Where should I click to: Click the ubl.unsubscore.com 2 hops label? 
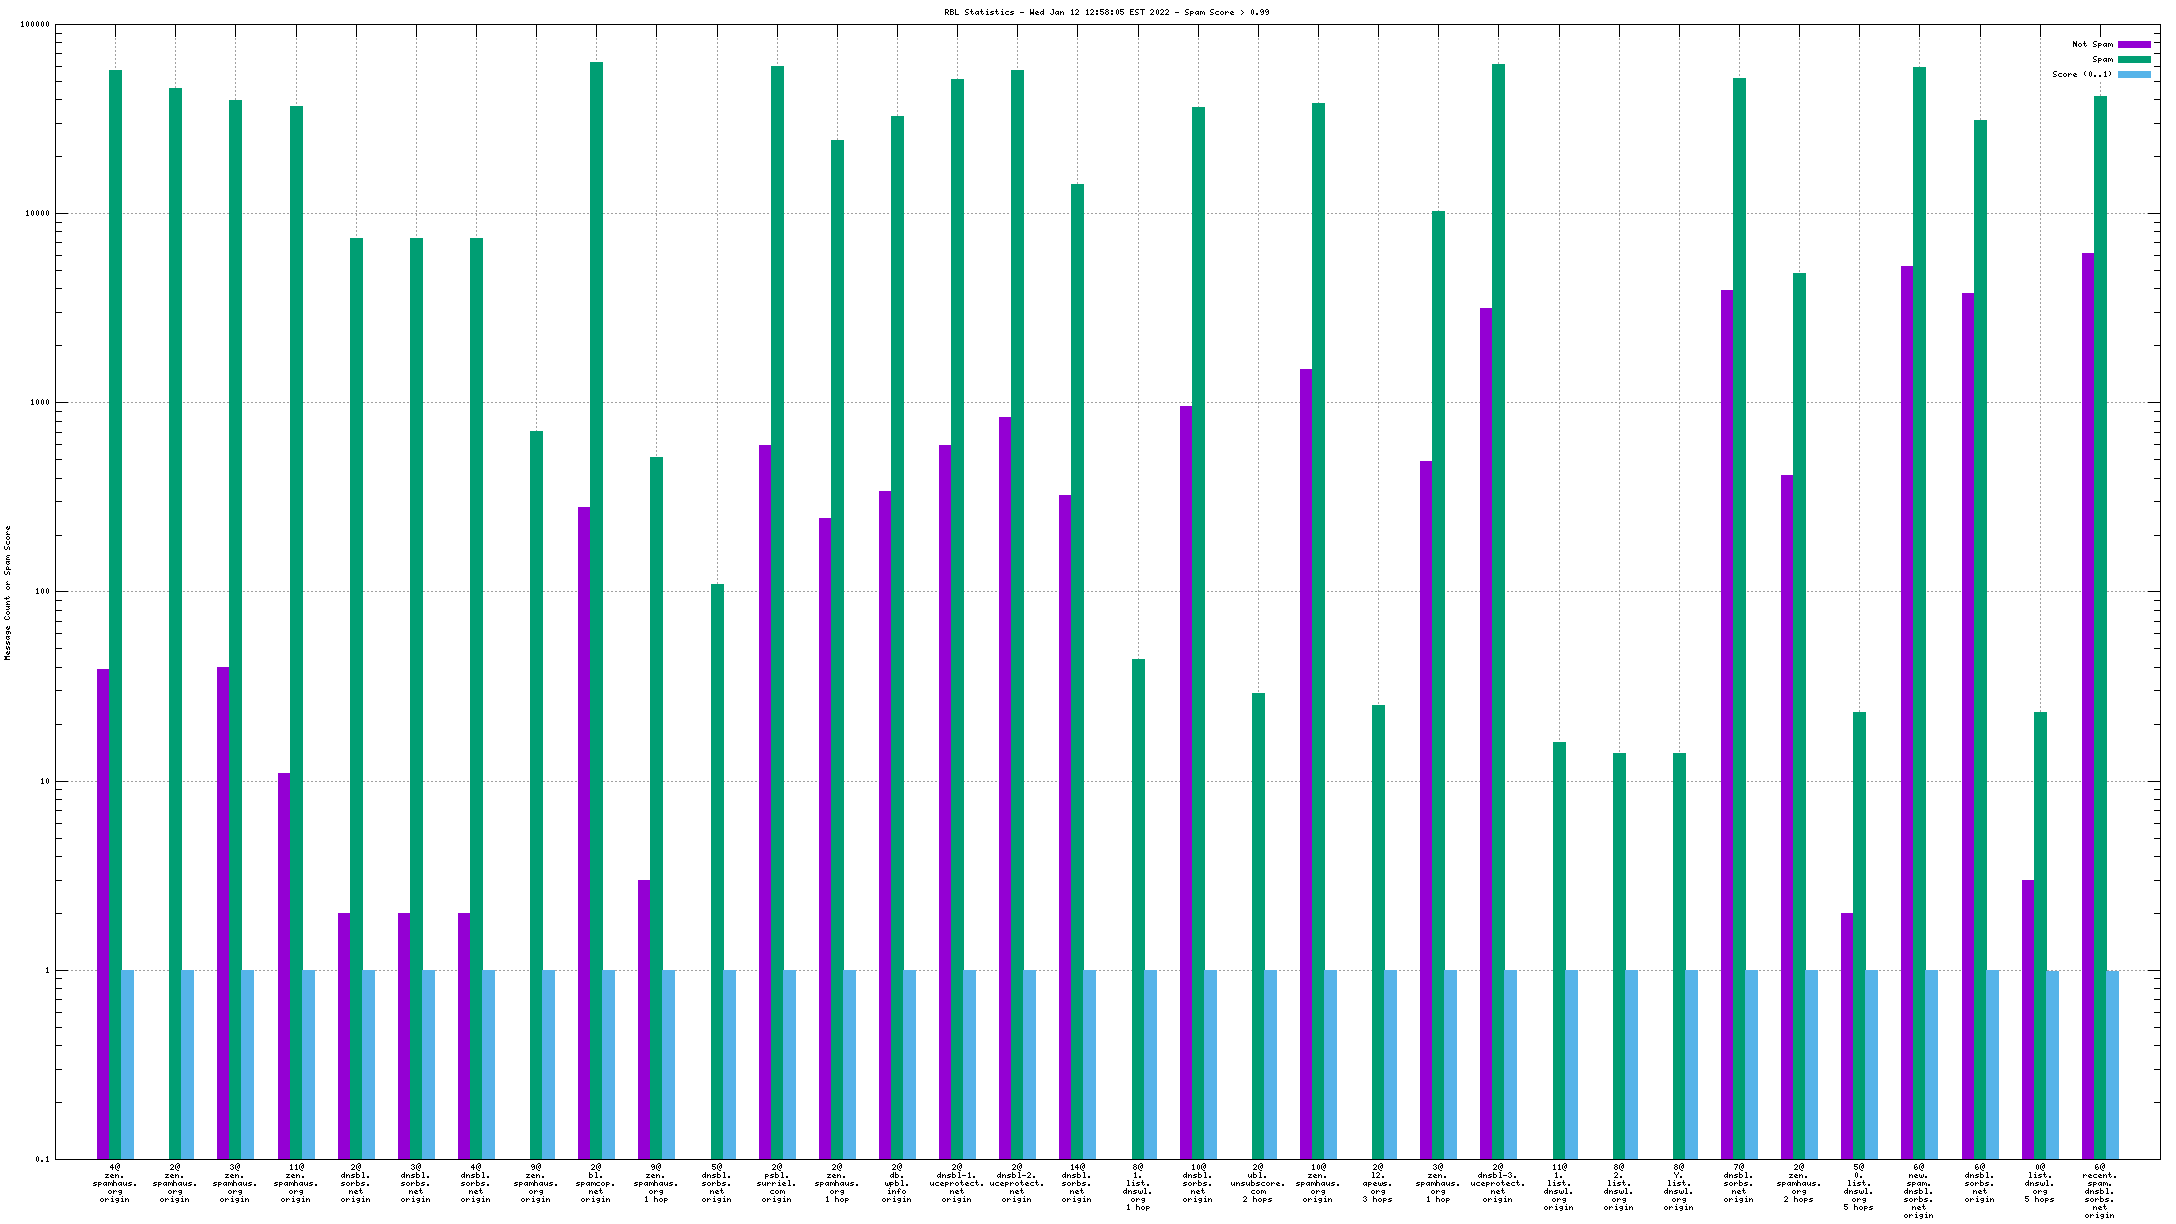[x=1258, y=1183]
